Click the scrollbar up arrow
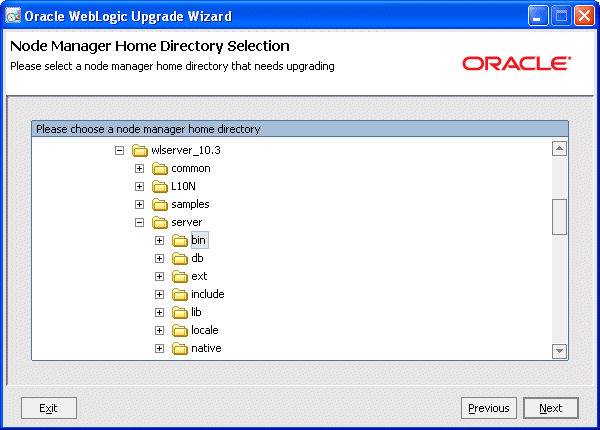The height and width of the screenshot is (430, 600). pos(559,149)
